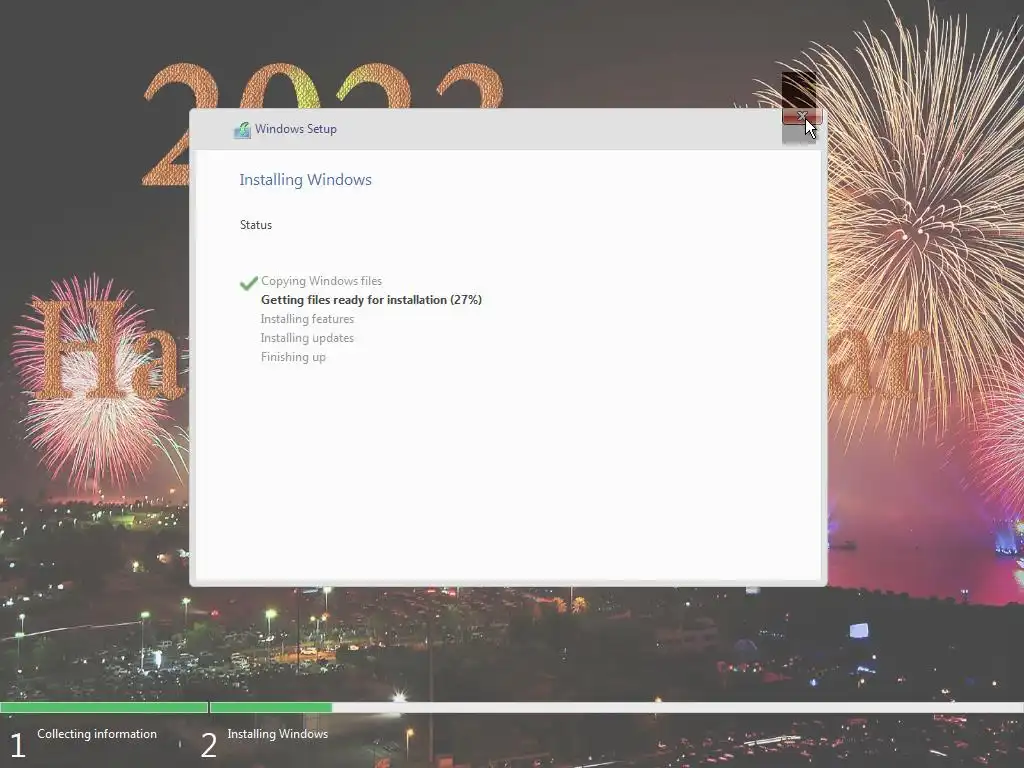Click the stage number 2 at bottom
Viewport: 1024px width, 768px height.
point(208,745)
